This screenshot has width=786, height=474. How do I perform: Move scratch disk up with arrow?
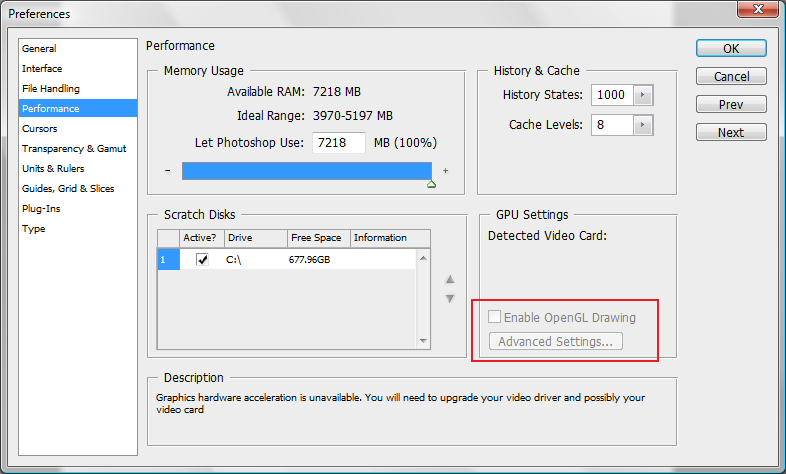click(450, 279)
